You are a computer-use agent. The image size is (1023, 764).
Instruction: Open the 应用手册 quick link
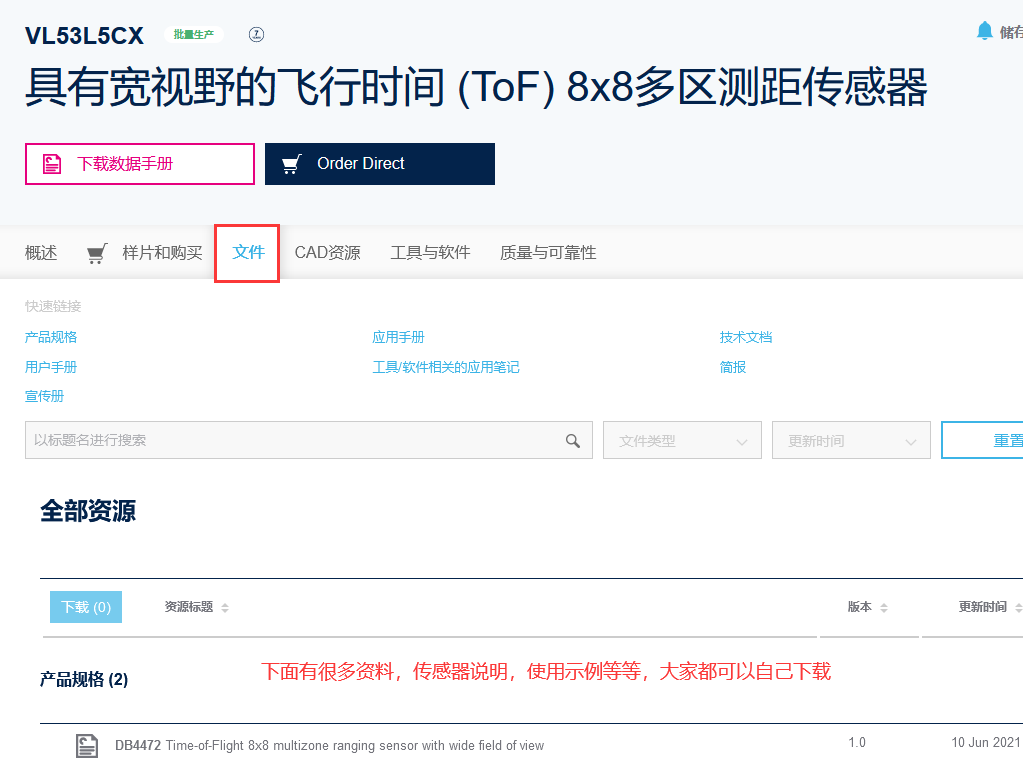398,337
